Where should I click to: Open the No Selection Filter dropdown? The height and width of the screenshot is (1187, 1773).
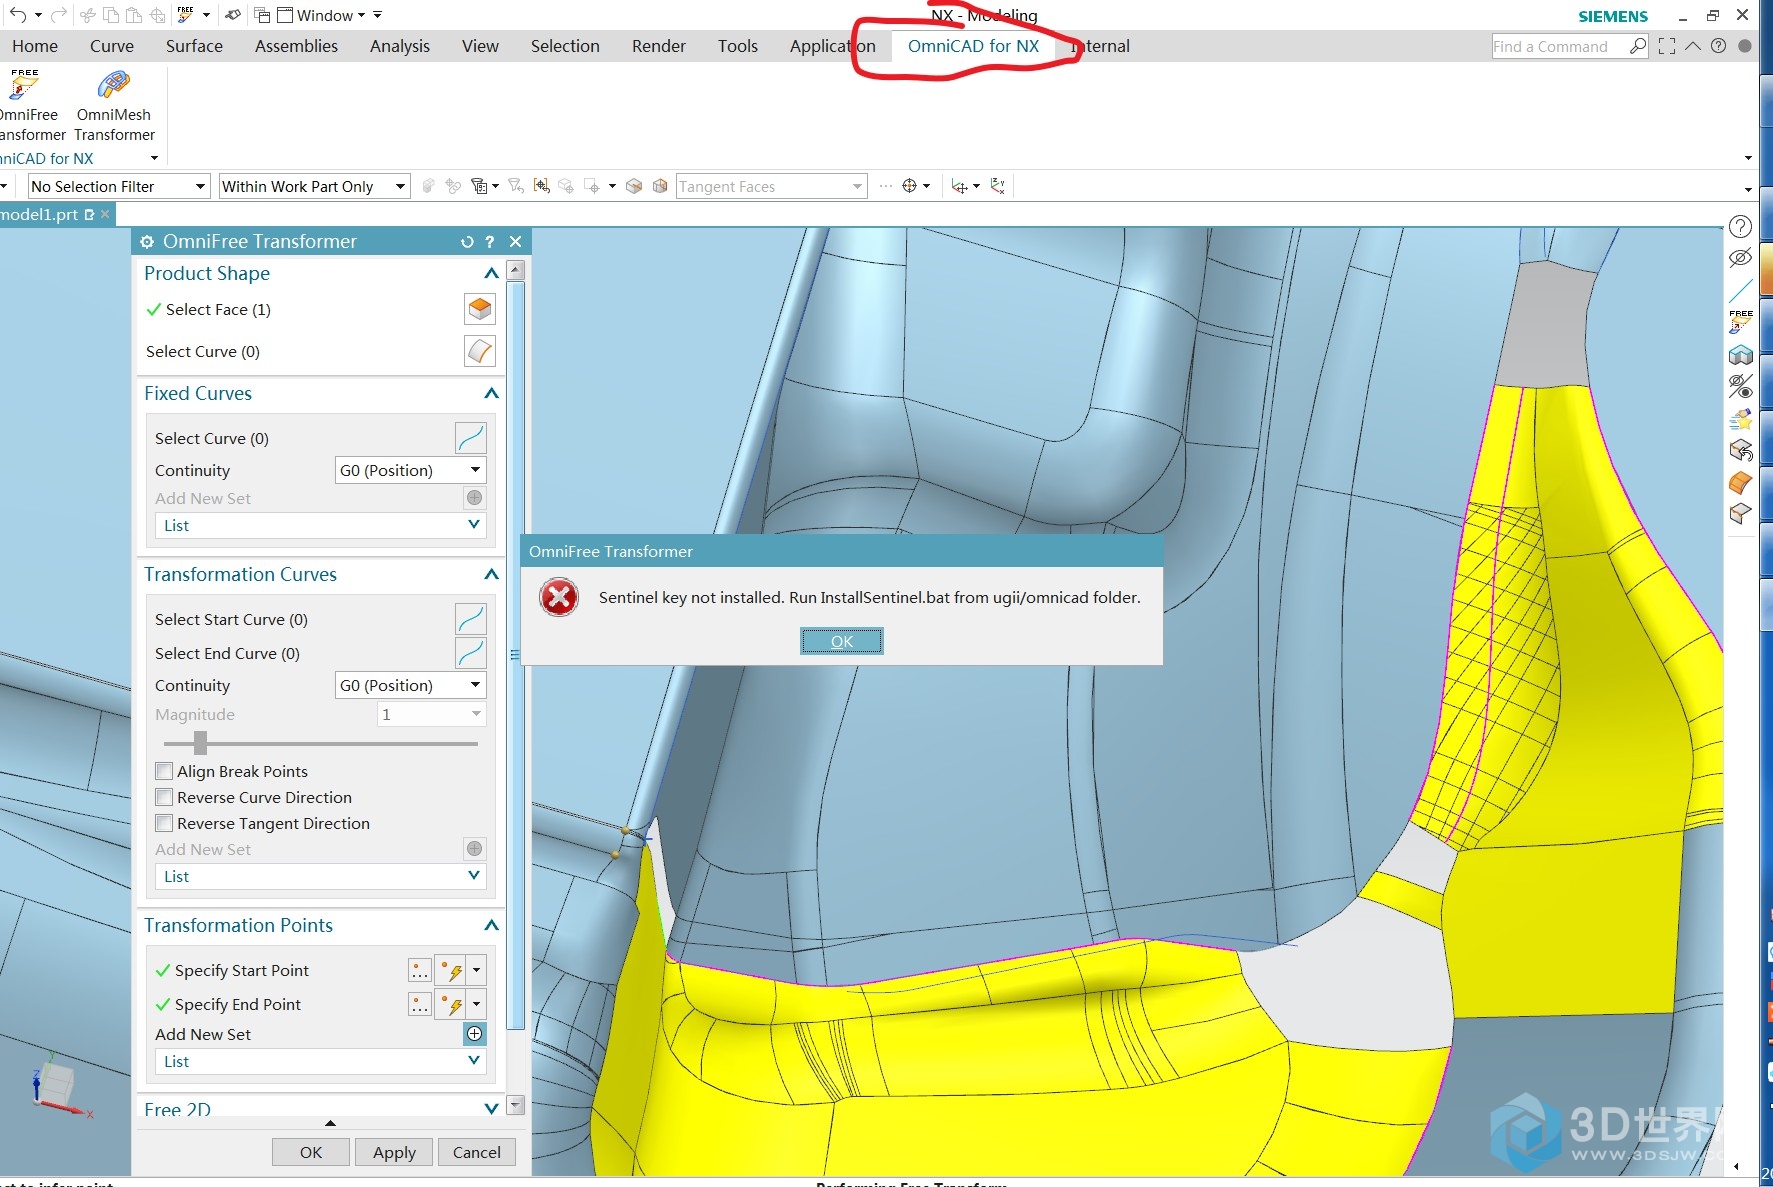coord(118,186)
